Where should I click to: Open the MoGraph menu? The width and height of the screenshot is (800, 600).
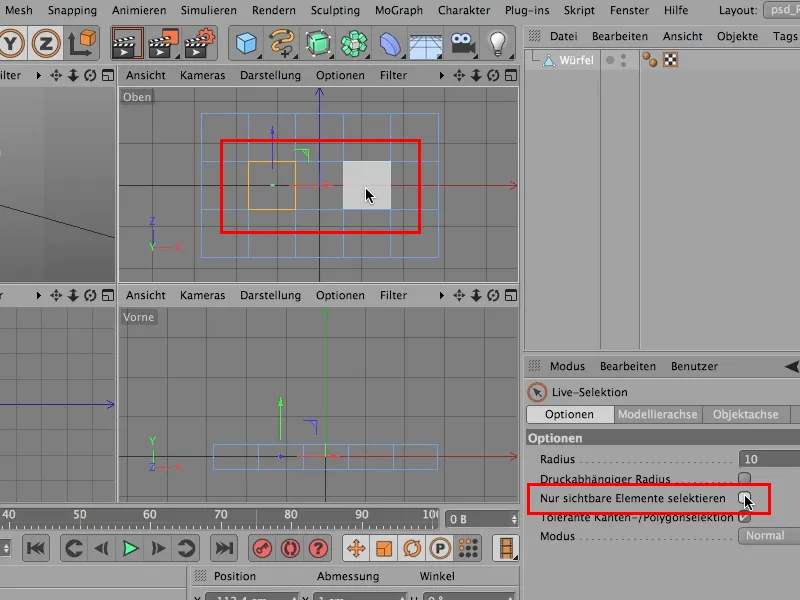pos(398,10)
